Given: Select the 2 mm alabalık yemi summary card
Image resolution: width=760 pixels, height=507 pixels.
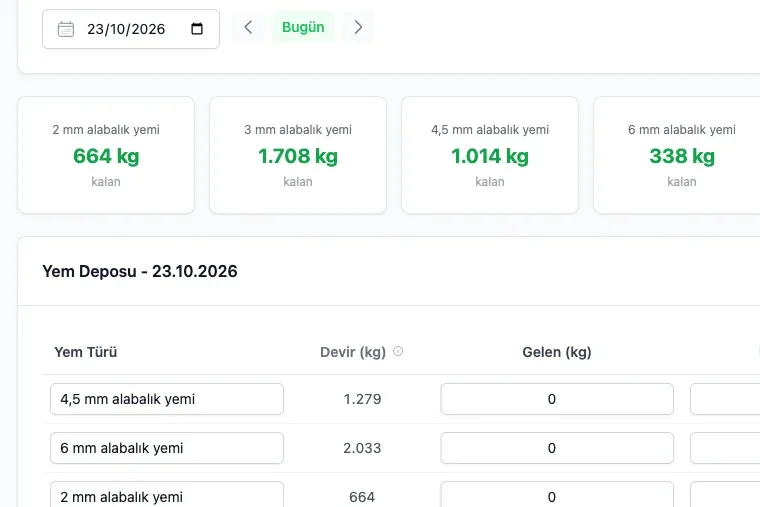Looking at the screenshot, I should pos(106,155).
